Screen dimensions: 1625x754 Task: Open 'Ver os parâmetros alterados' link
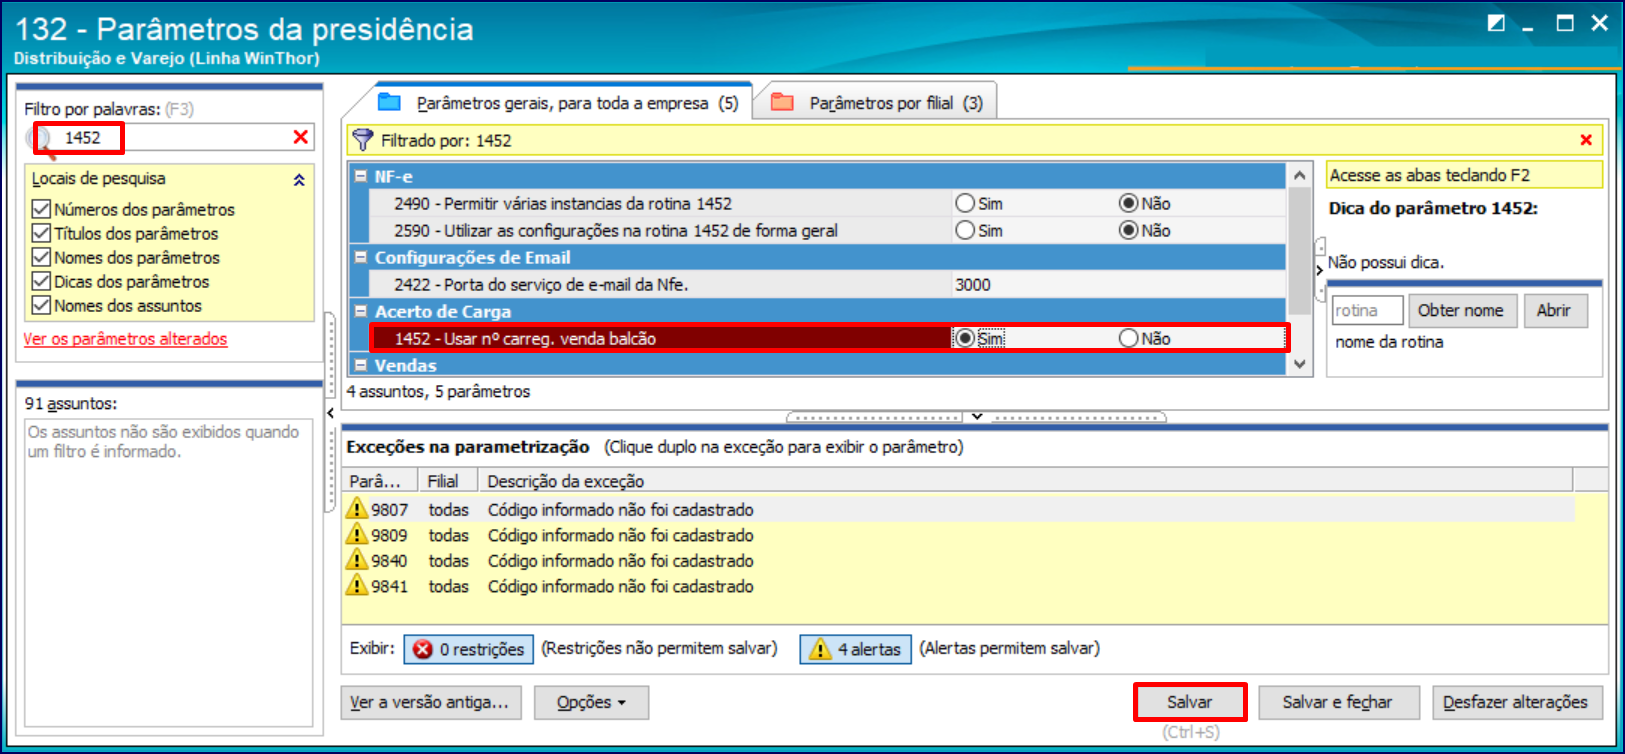tap(125, 339)
